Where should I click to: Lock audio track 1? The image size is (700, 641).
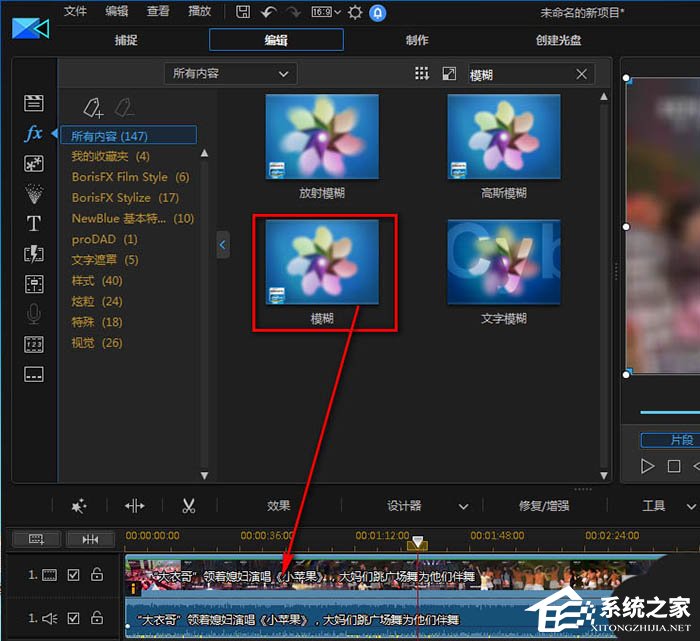pos(97,617)
